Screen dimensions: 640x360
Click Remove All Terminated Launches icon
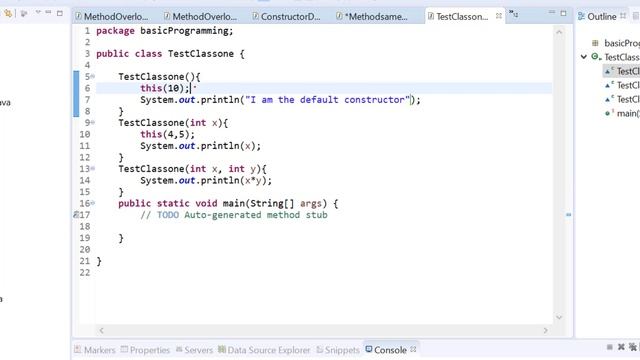(x=633, y=347)
